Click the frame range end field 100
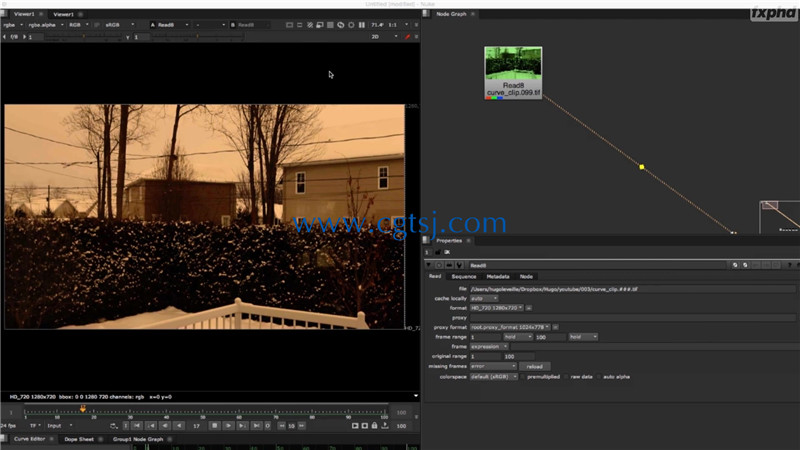Image resolution: width=800 pixels, height=450 pixels. 550,337
